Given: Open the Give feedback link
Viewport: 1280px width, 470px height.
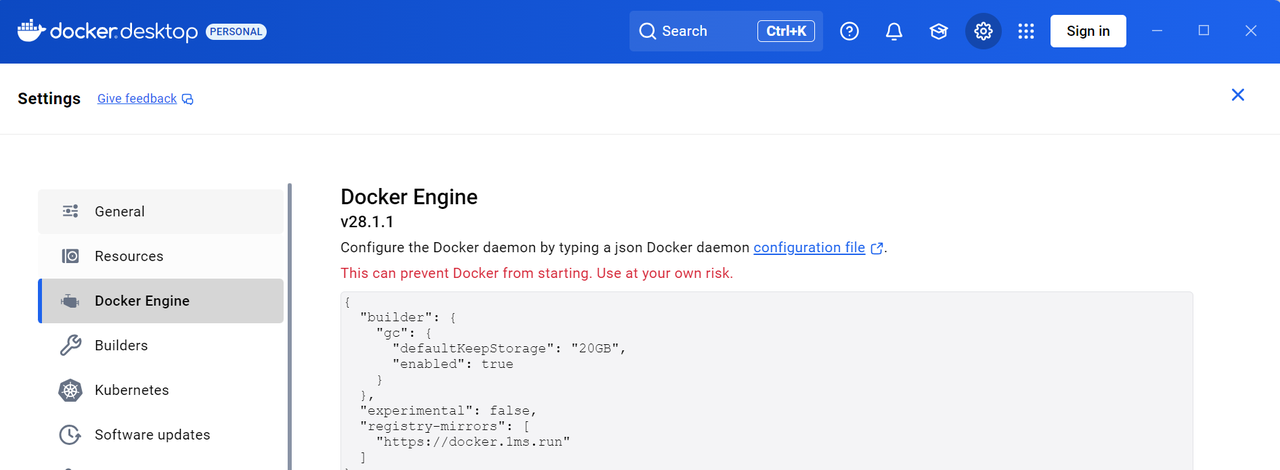Looking at the screenshot, I should coord(137,99).
